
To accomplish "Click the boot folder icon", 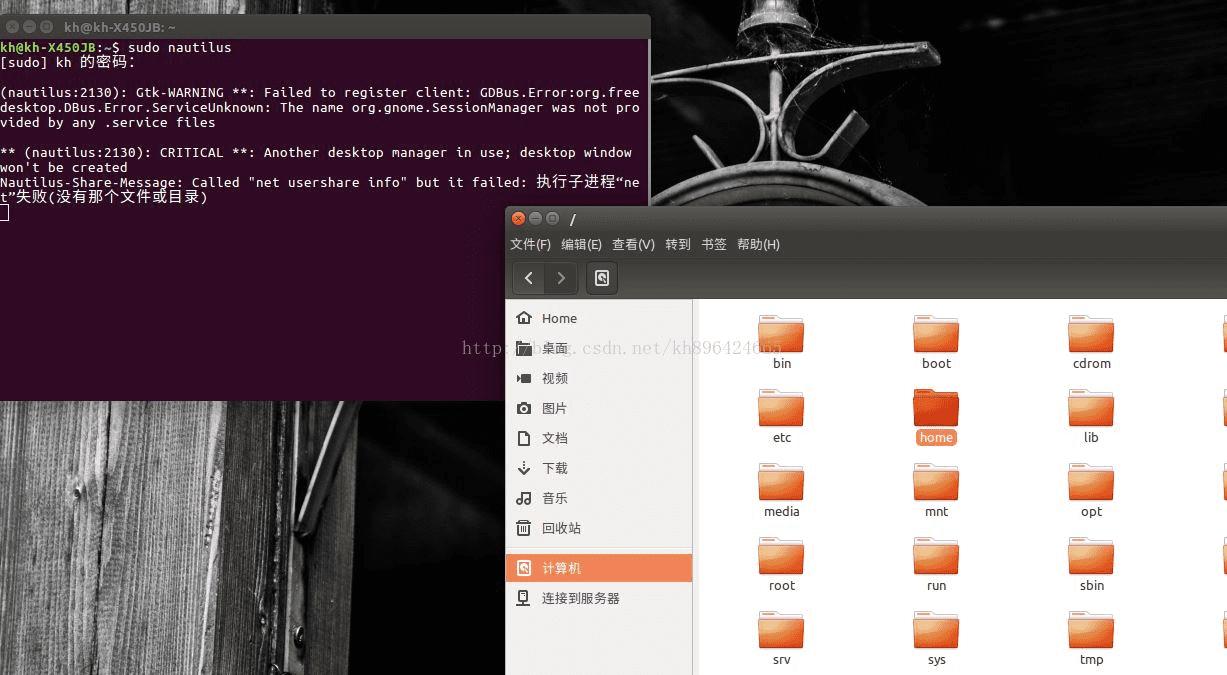I will [936, 334].
